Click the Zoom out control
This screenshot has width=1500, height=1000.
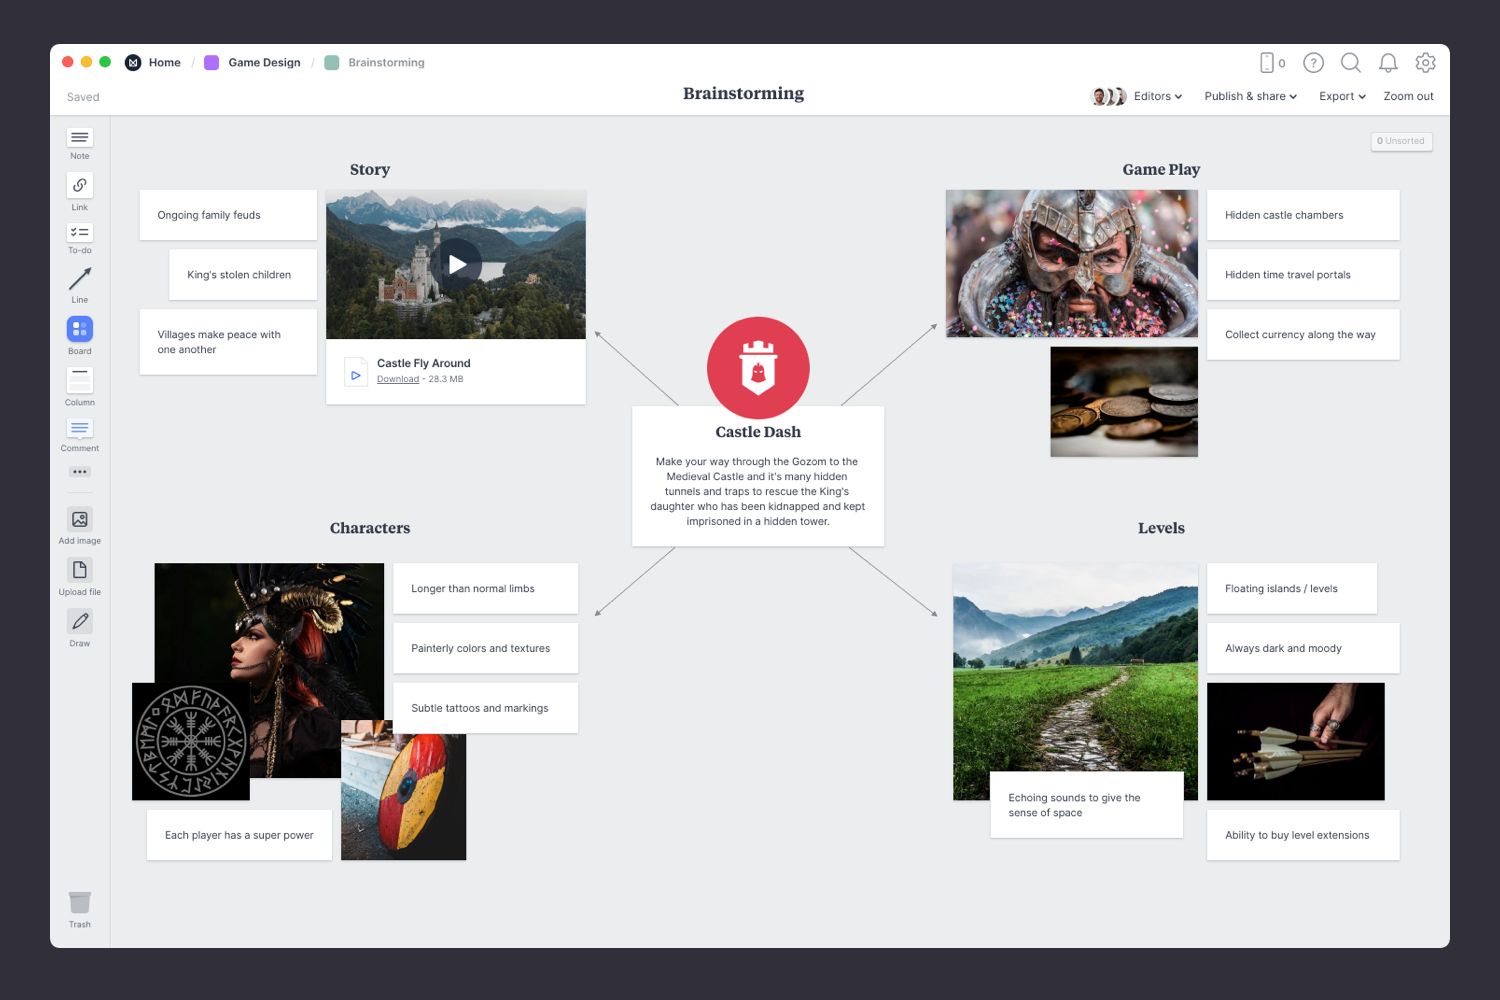tap(1408, 96)
